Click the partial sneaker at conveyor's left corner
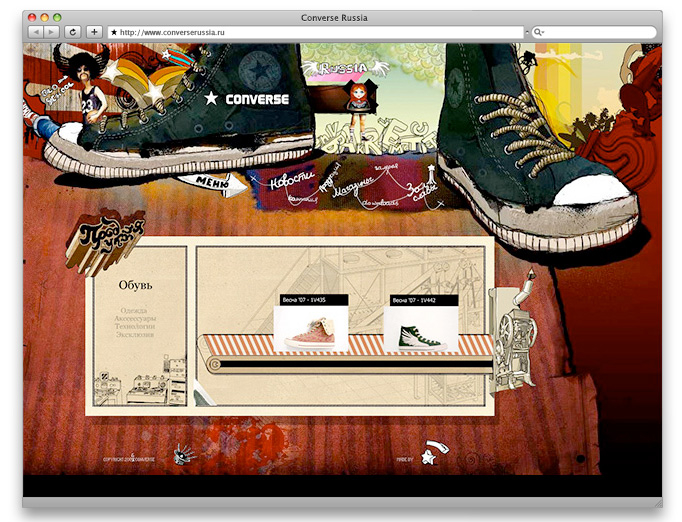 click(203, 393)
